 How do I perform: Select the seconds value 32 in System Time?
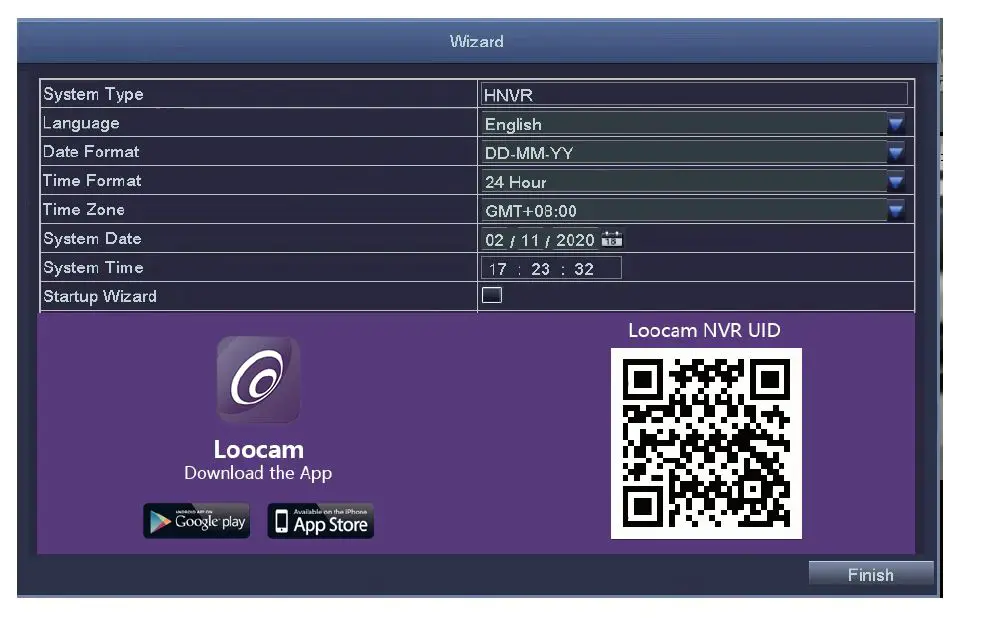(584, 269)
